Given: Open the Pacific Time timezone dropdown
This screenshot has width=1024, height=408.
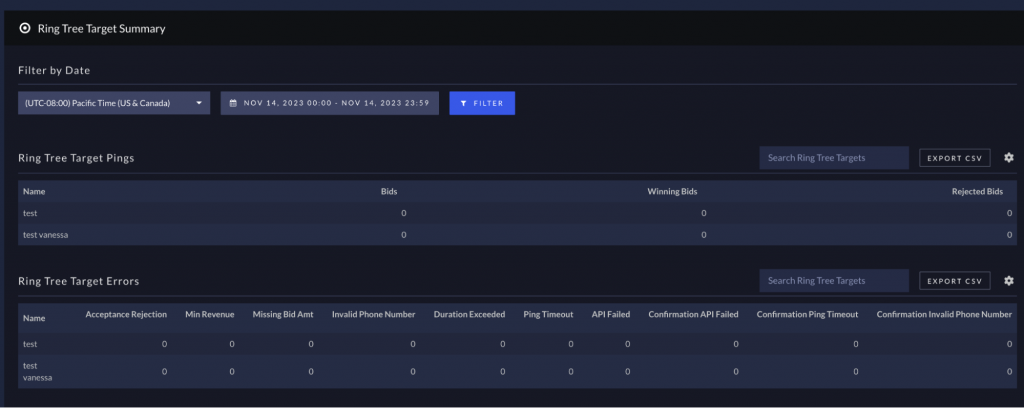Looking at the screenshot, I should pos(114,103).
